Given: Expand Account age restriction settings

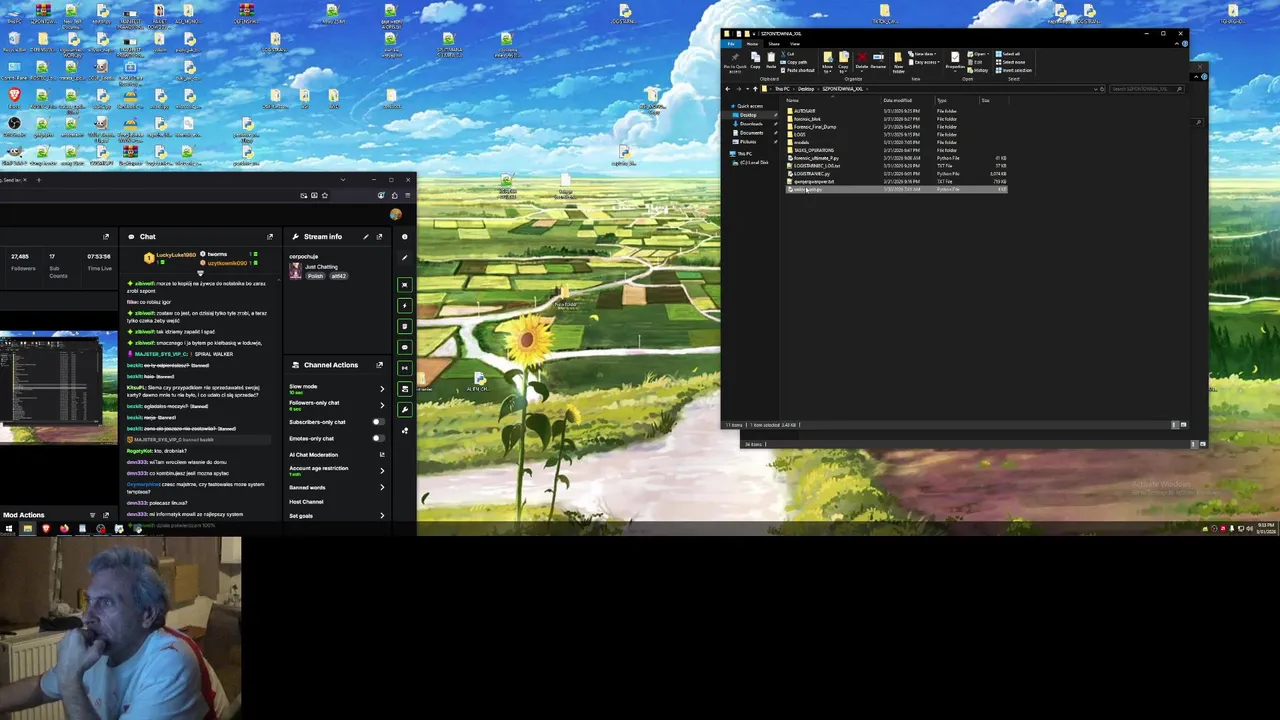Looking at the screenshot, I should pyautogui.click(x=382, y=471).
